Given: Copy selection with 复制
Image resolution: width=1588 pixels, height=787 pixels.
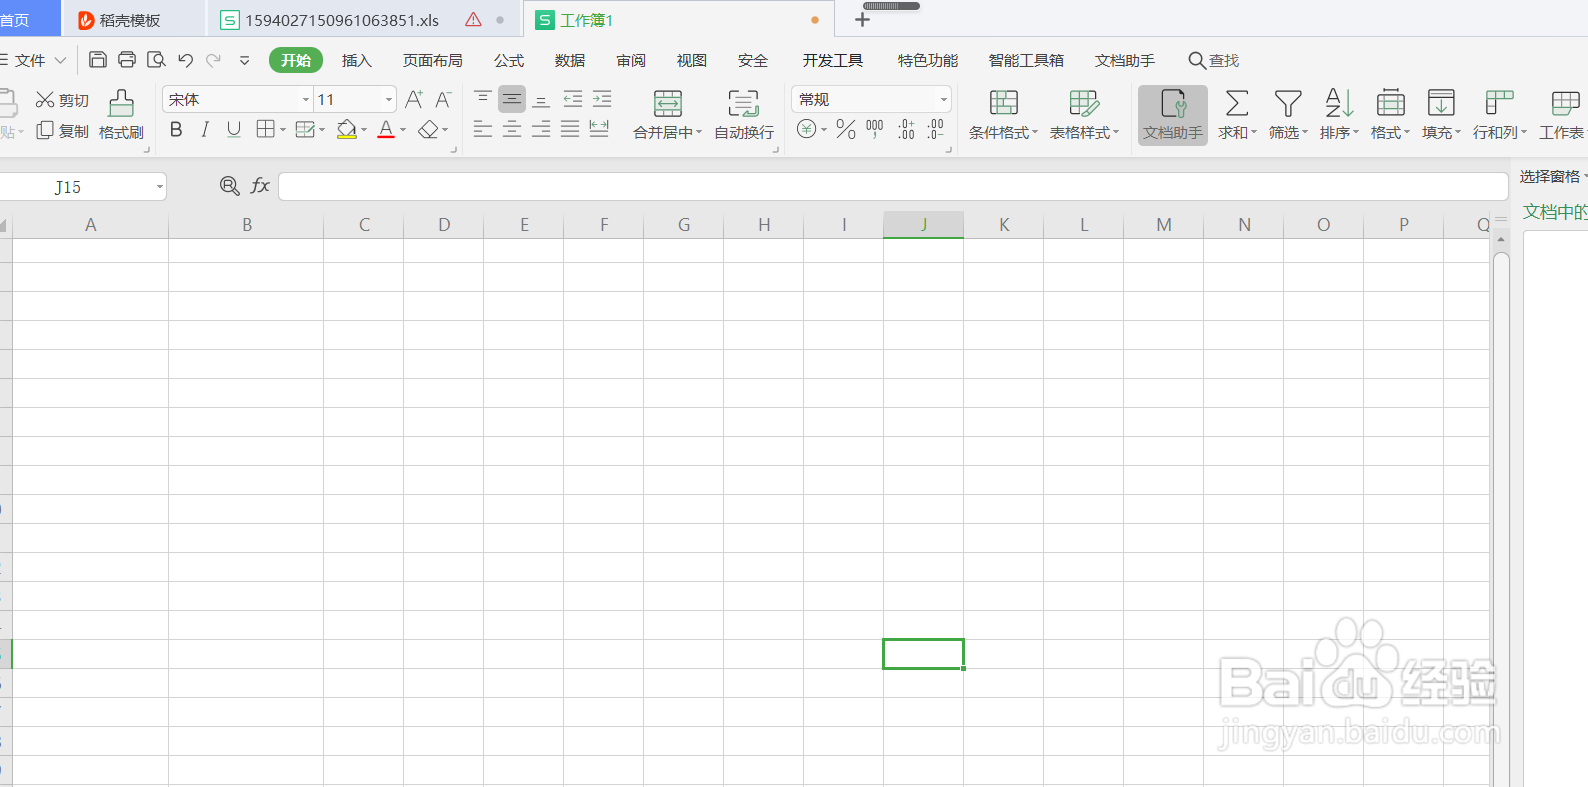Looking at the screenshot, I should (62, 131).
